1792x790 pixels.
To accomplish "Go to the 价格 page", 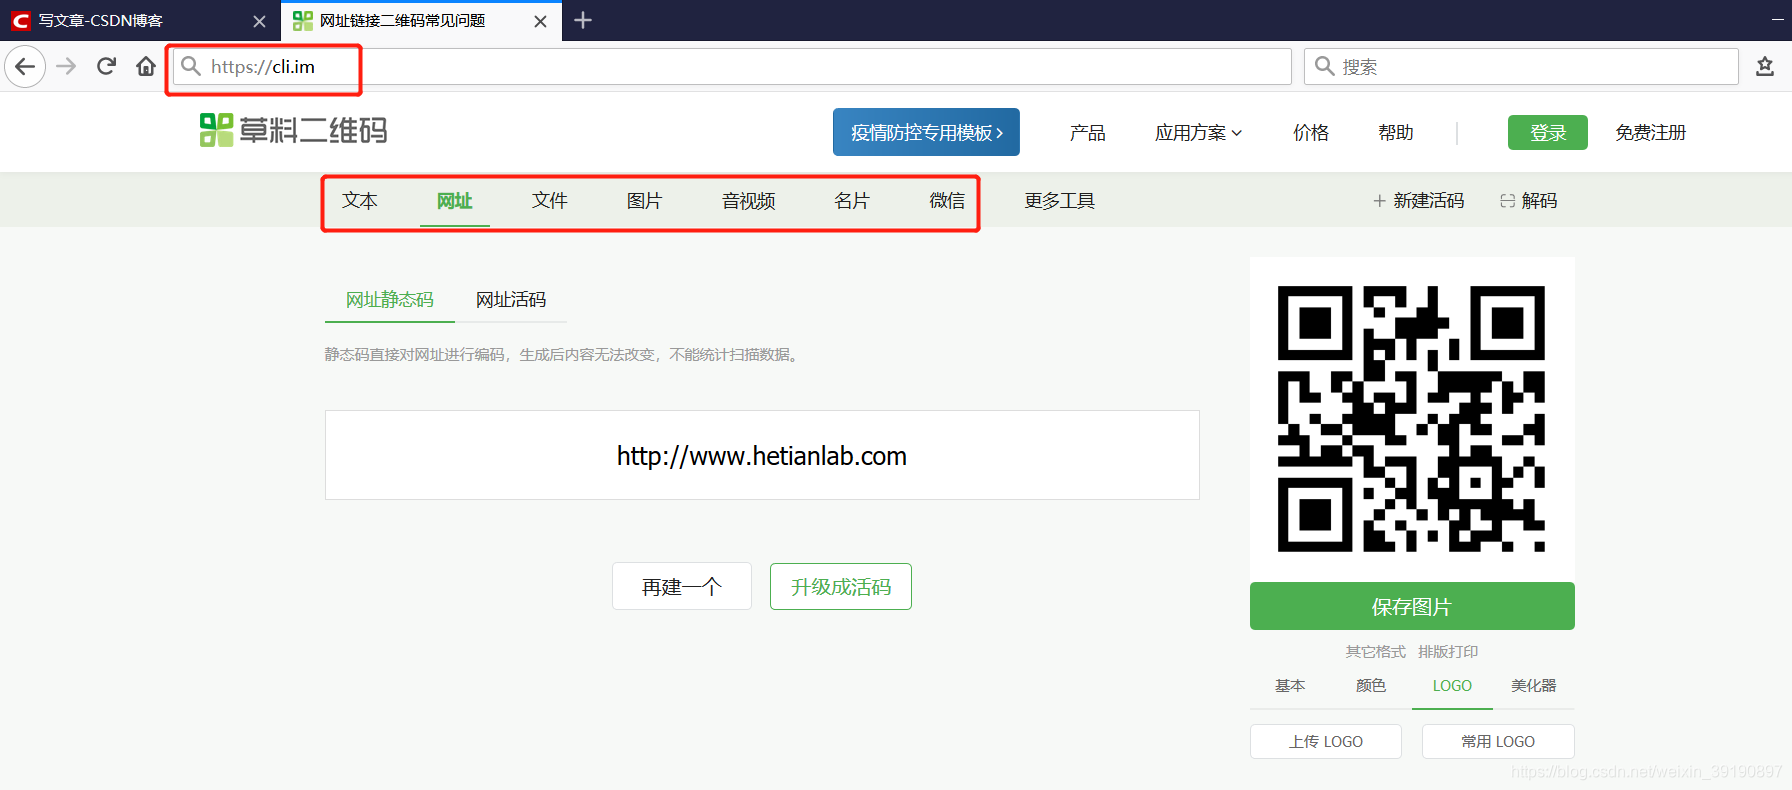I will (x=1310, y=132).
